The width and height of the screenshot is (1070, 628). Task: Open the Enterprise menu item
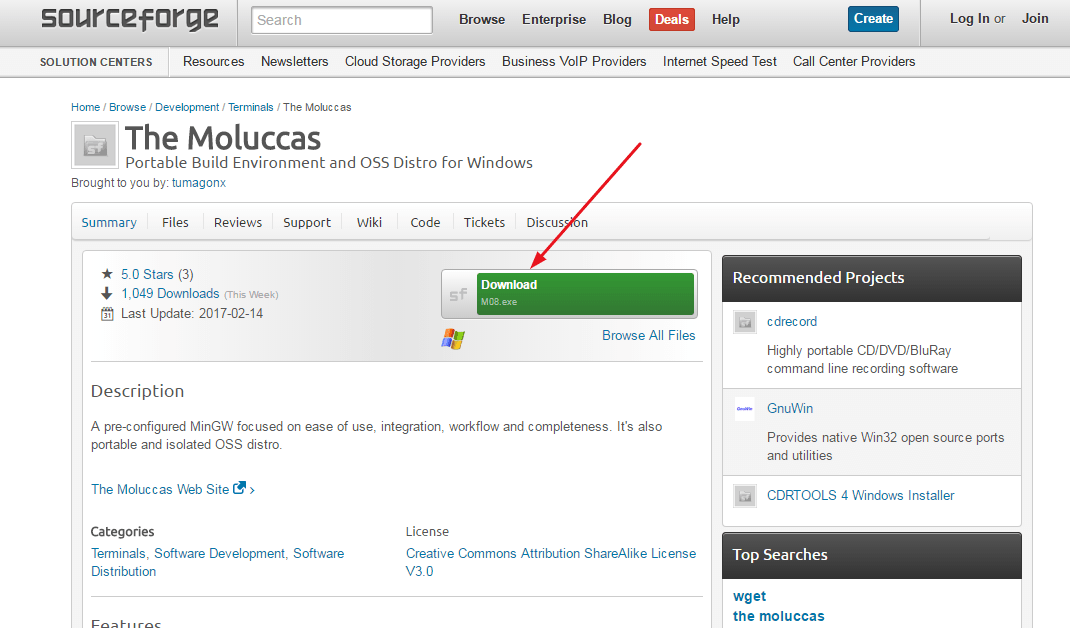click(554, 19)
